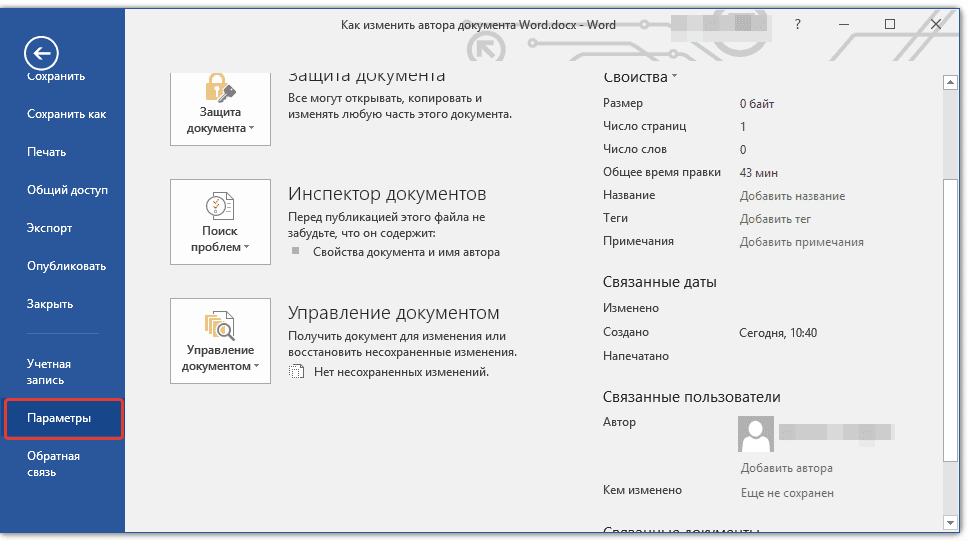
Task: Click the scrollbar down arrow
Action: tap(950, 522)
